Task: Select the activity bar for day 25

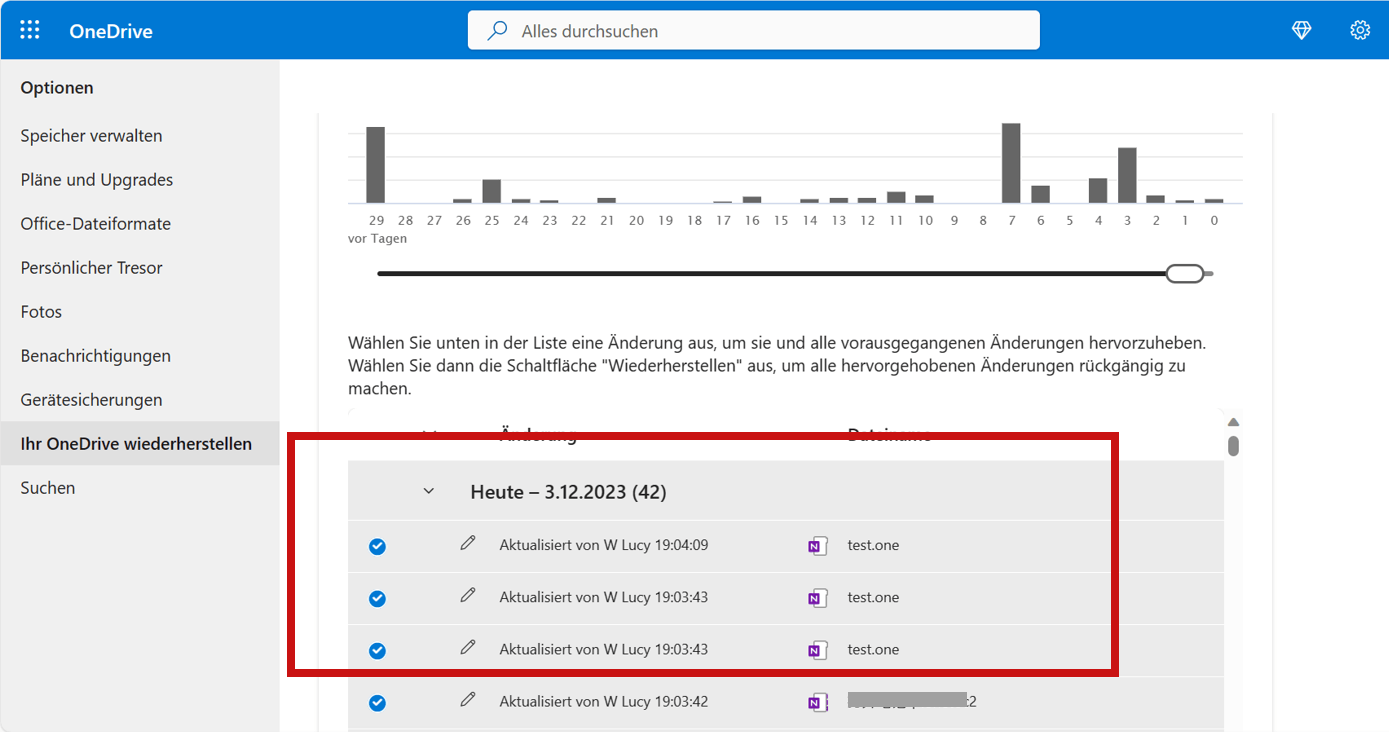Action: coord(491,191)
